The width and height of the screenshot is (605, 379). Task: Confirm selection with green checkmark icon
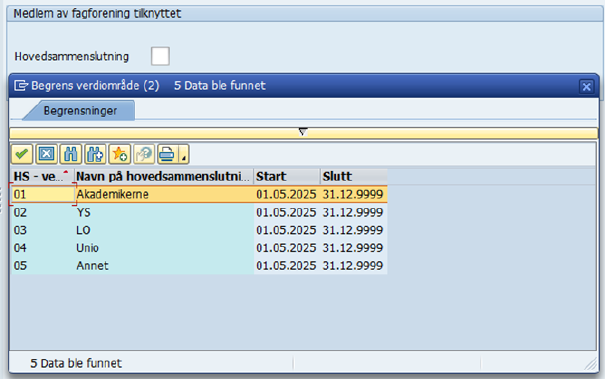tap(22, 154)
